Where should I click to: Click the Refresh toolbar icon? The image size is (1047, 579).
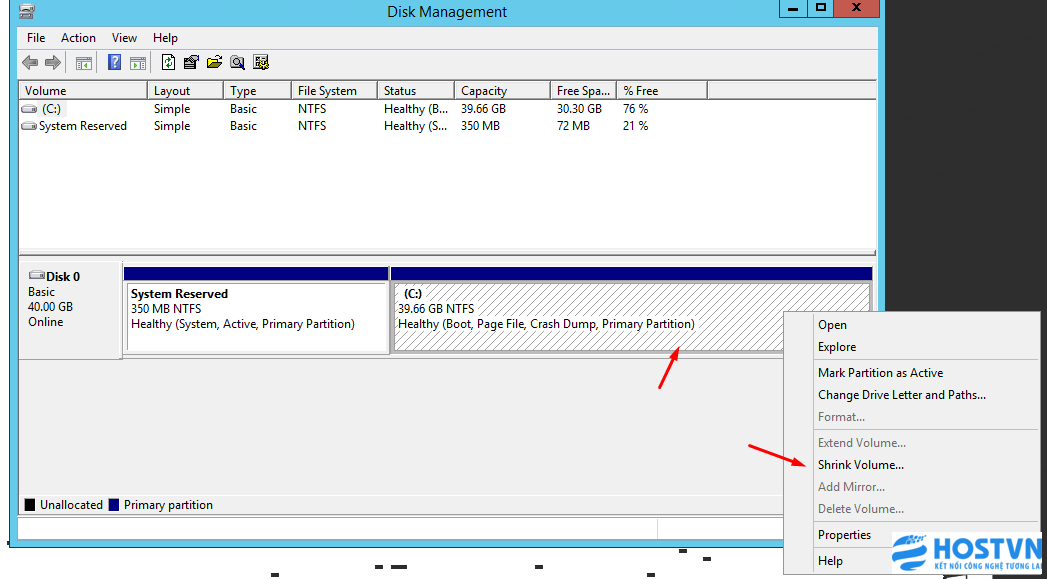coord(169,63)
